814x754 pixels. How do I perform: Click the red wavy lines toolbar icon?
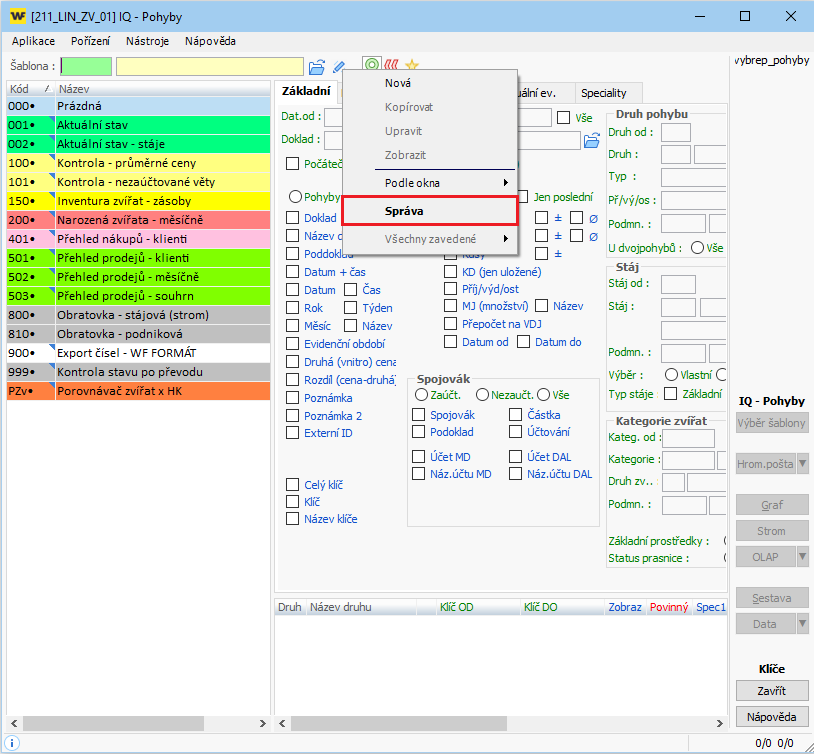pyautogui.click(x=391, y=66)
